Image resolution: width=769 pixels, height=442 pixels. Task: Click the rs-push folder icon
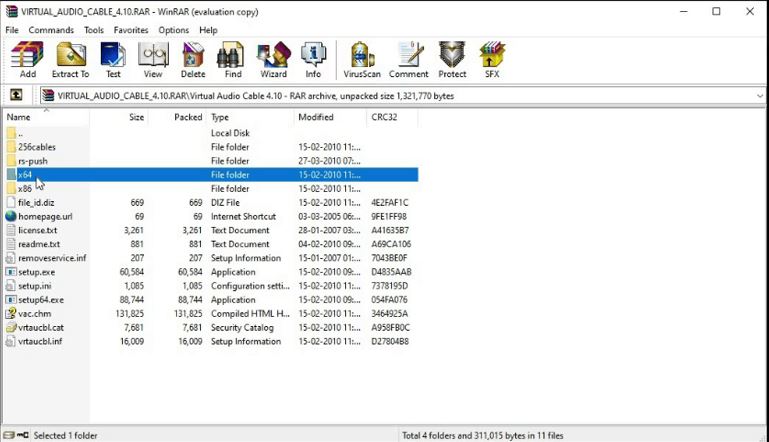tap(11, 160)
